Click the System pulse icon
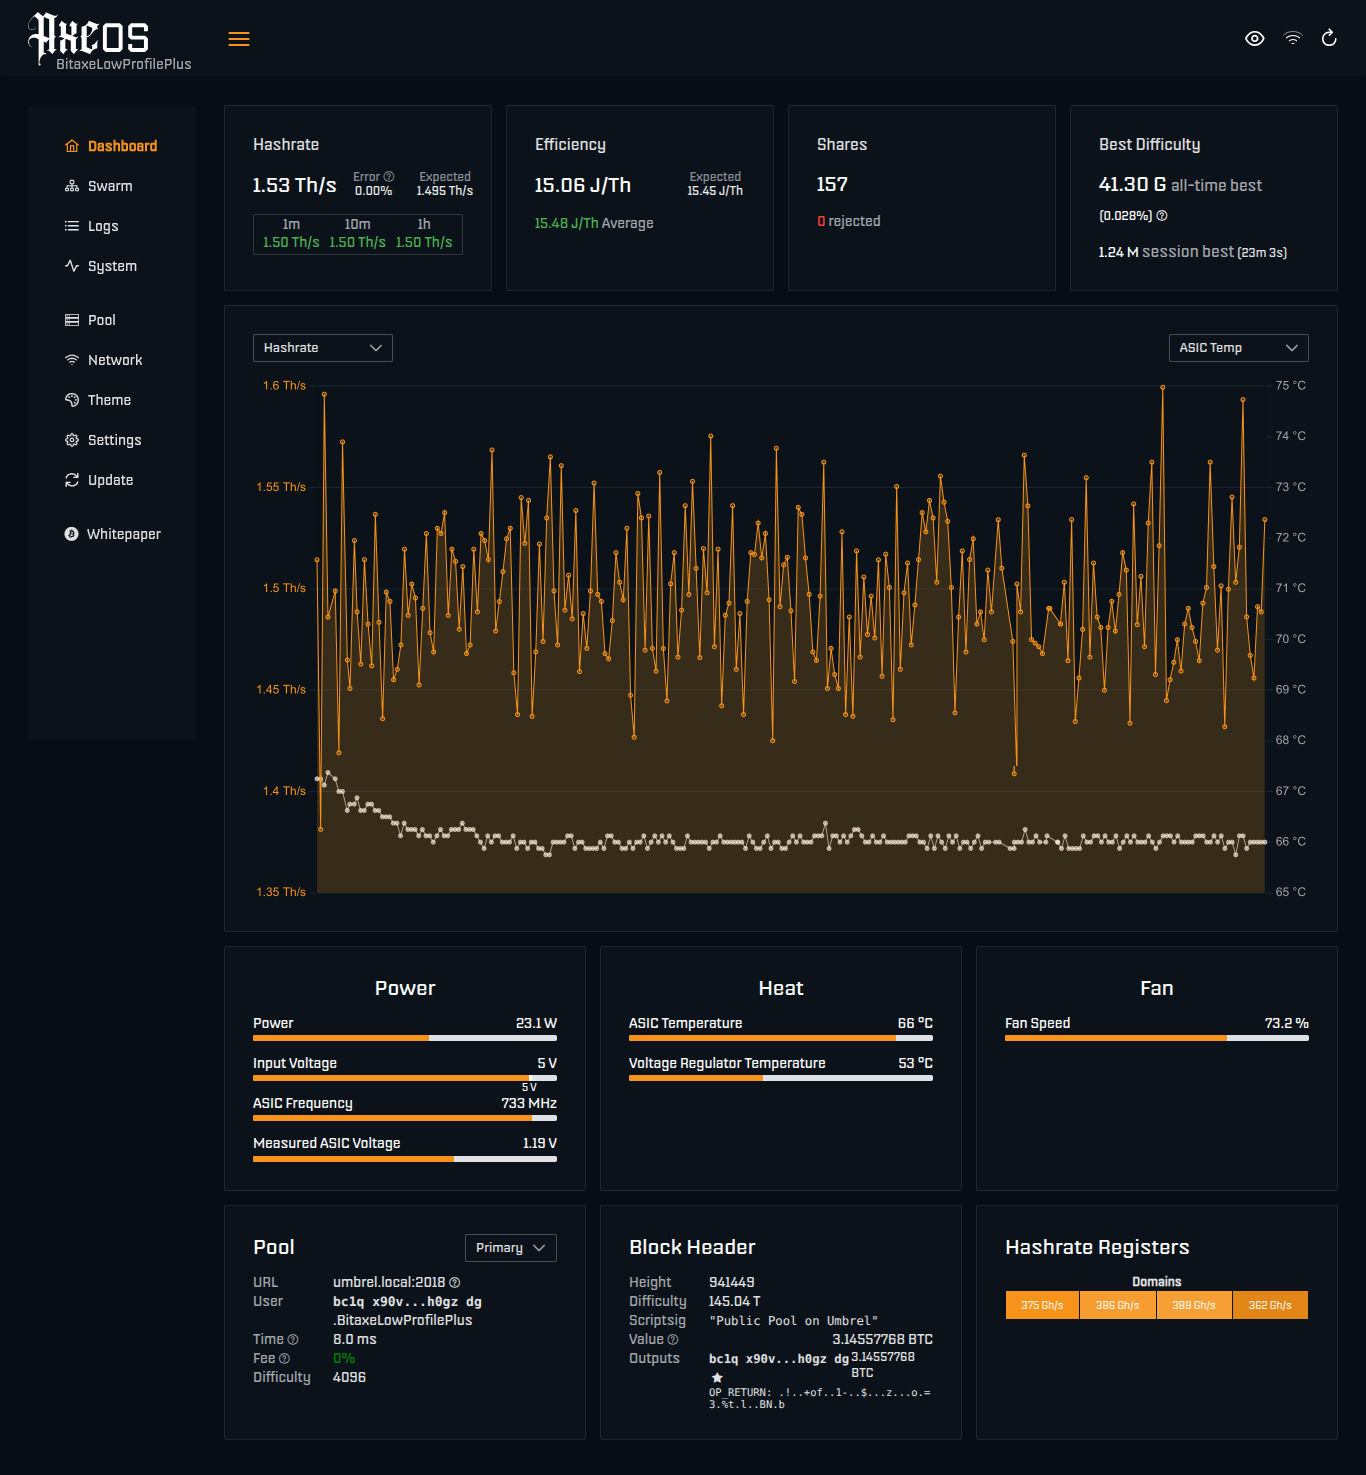This screenshot has height=1475, width=1366. [x=72, y=266]
